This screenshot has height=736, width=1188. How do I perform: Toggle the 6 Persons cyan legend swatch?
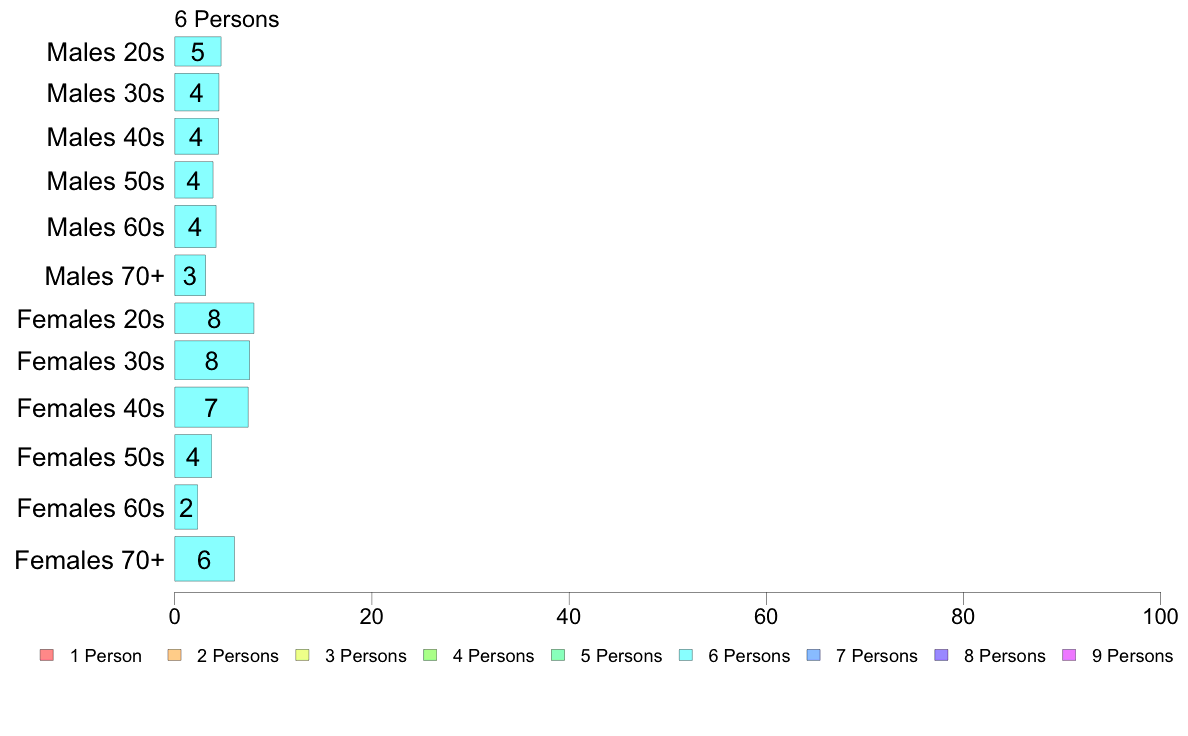pos(686,655)
